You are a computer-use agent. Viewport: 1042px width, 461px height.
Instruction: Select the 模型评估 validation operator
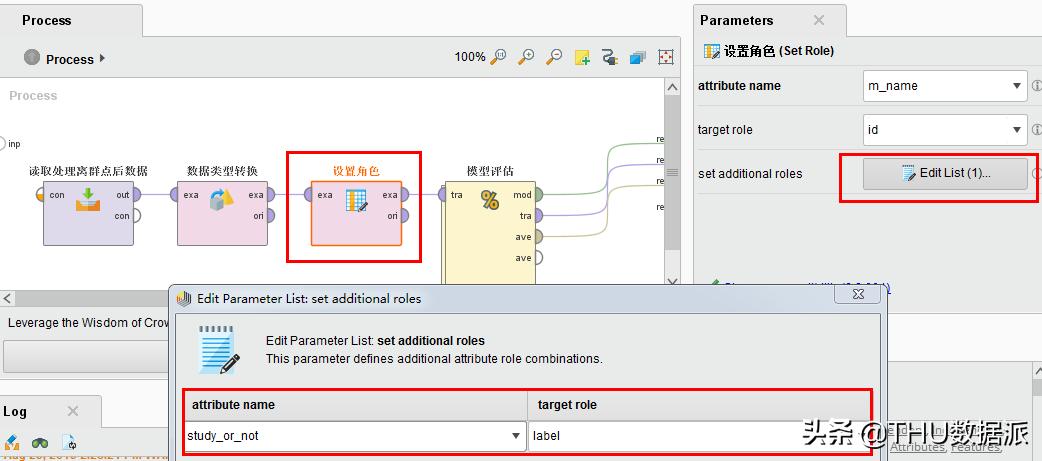(490, 232)
